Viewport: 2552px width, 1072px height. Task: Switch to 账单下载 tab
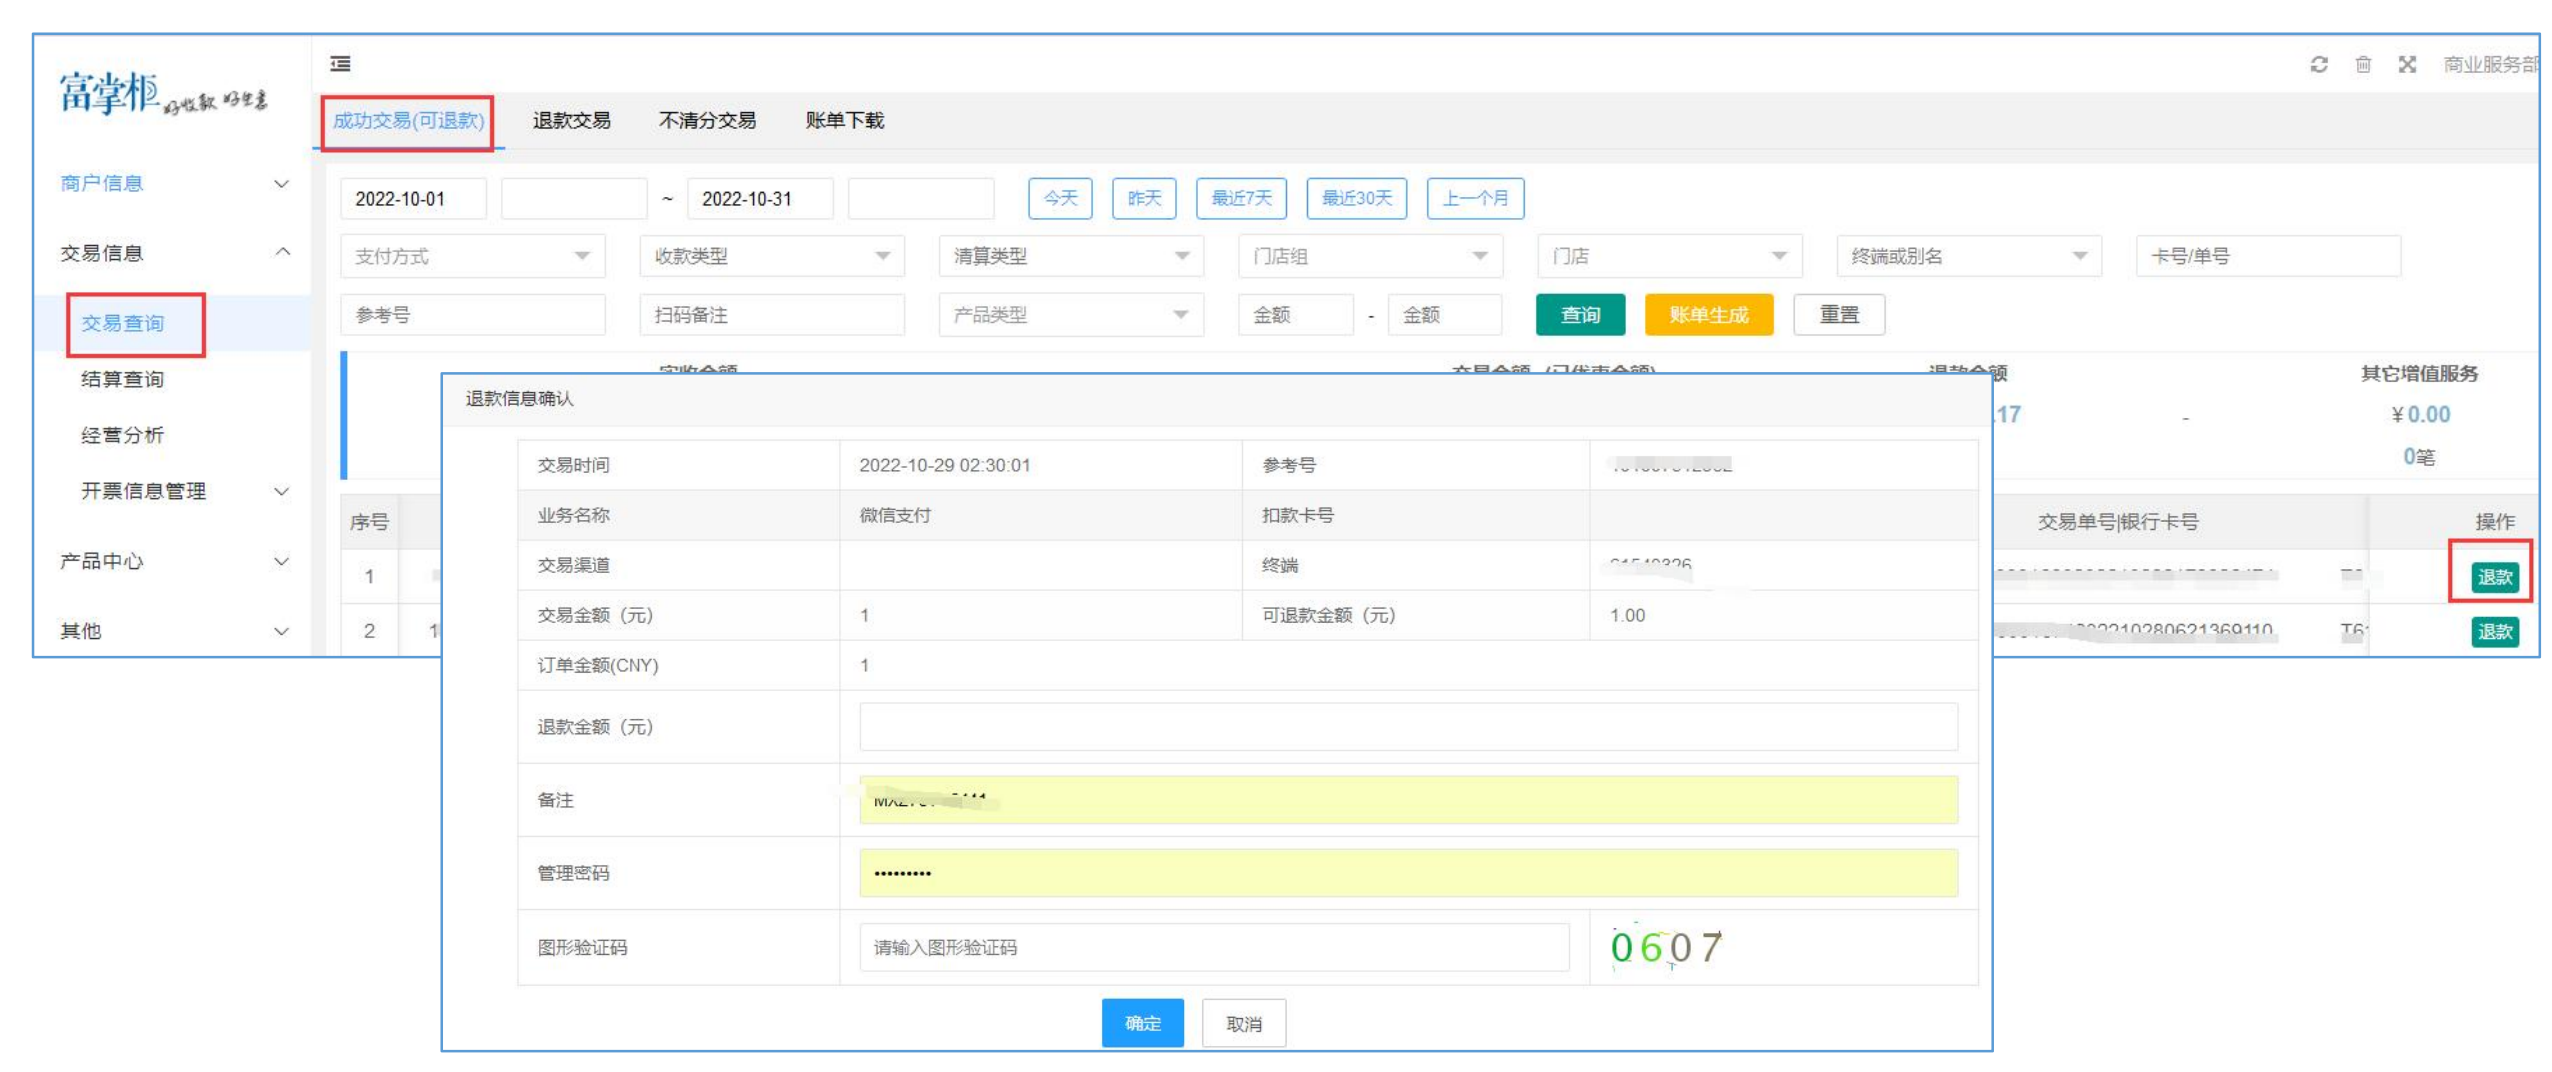click(844, 120)
